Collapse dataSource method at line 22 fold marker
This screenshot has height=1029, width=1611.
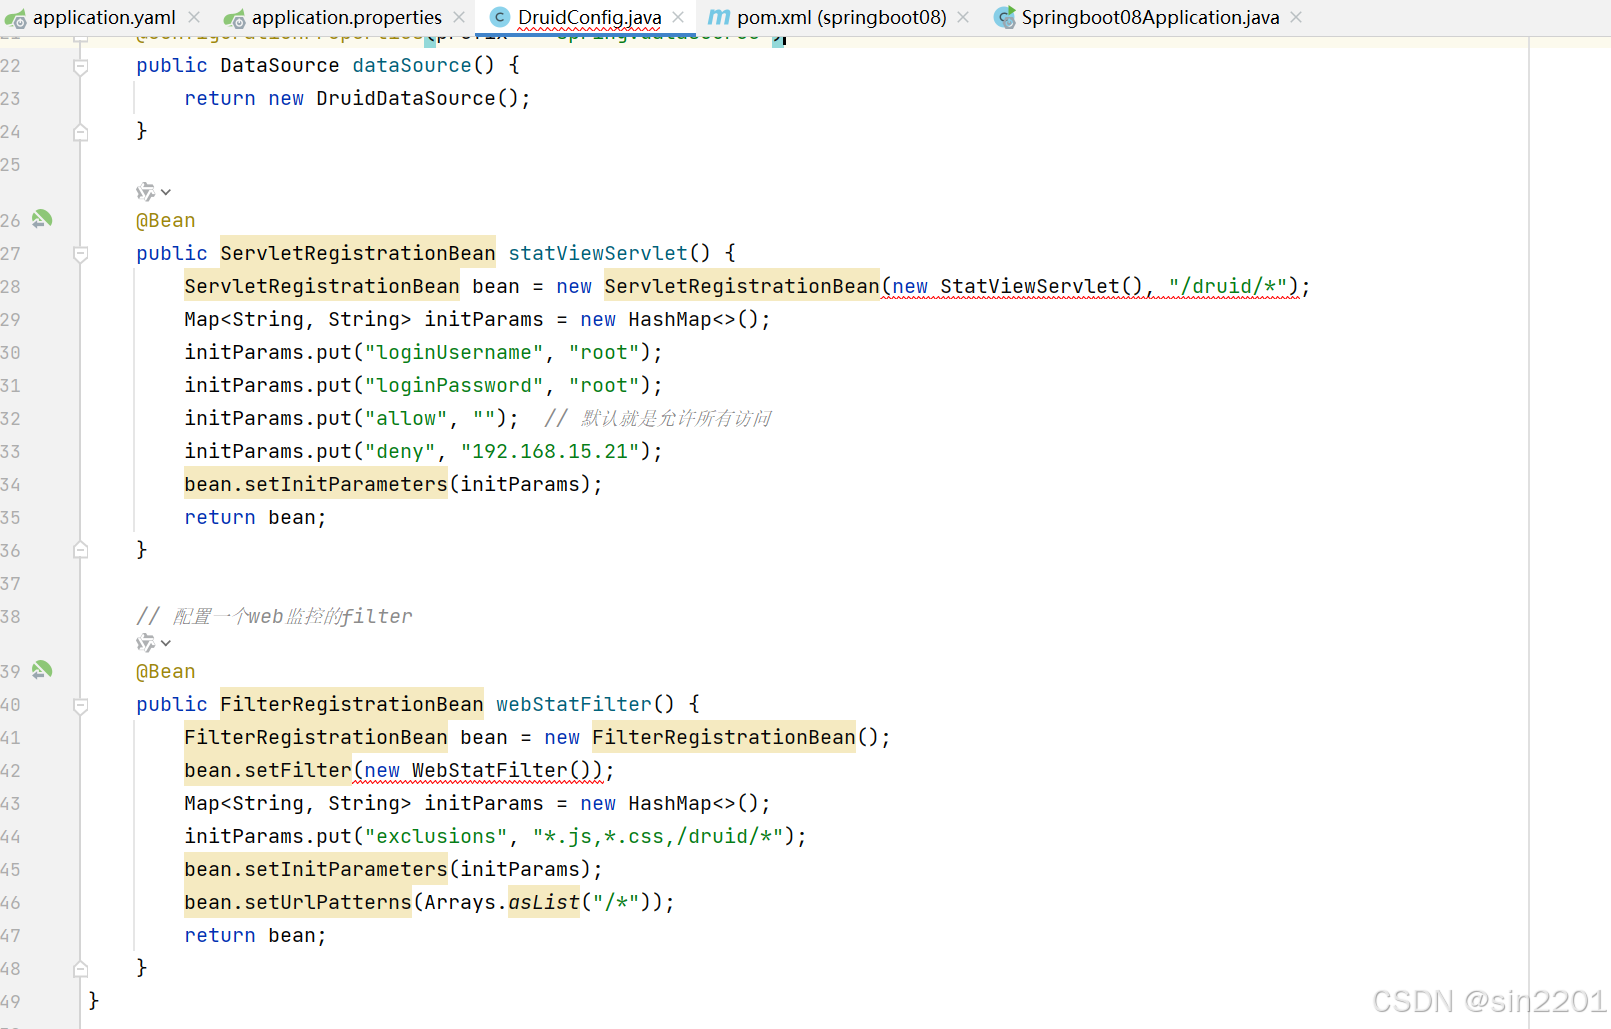point(81,66)
